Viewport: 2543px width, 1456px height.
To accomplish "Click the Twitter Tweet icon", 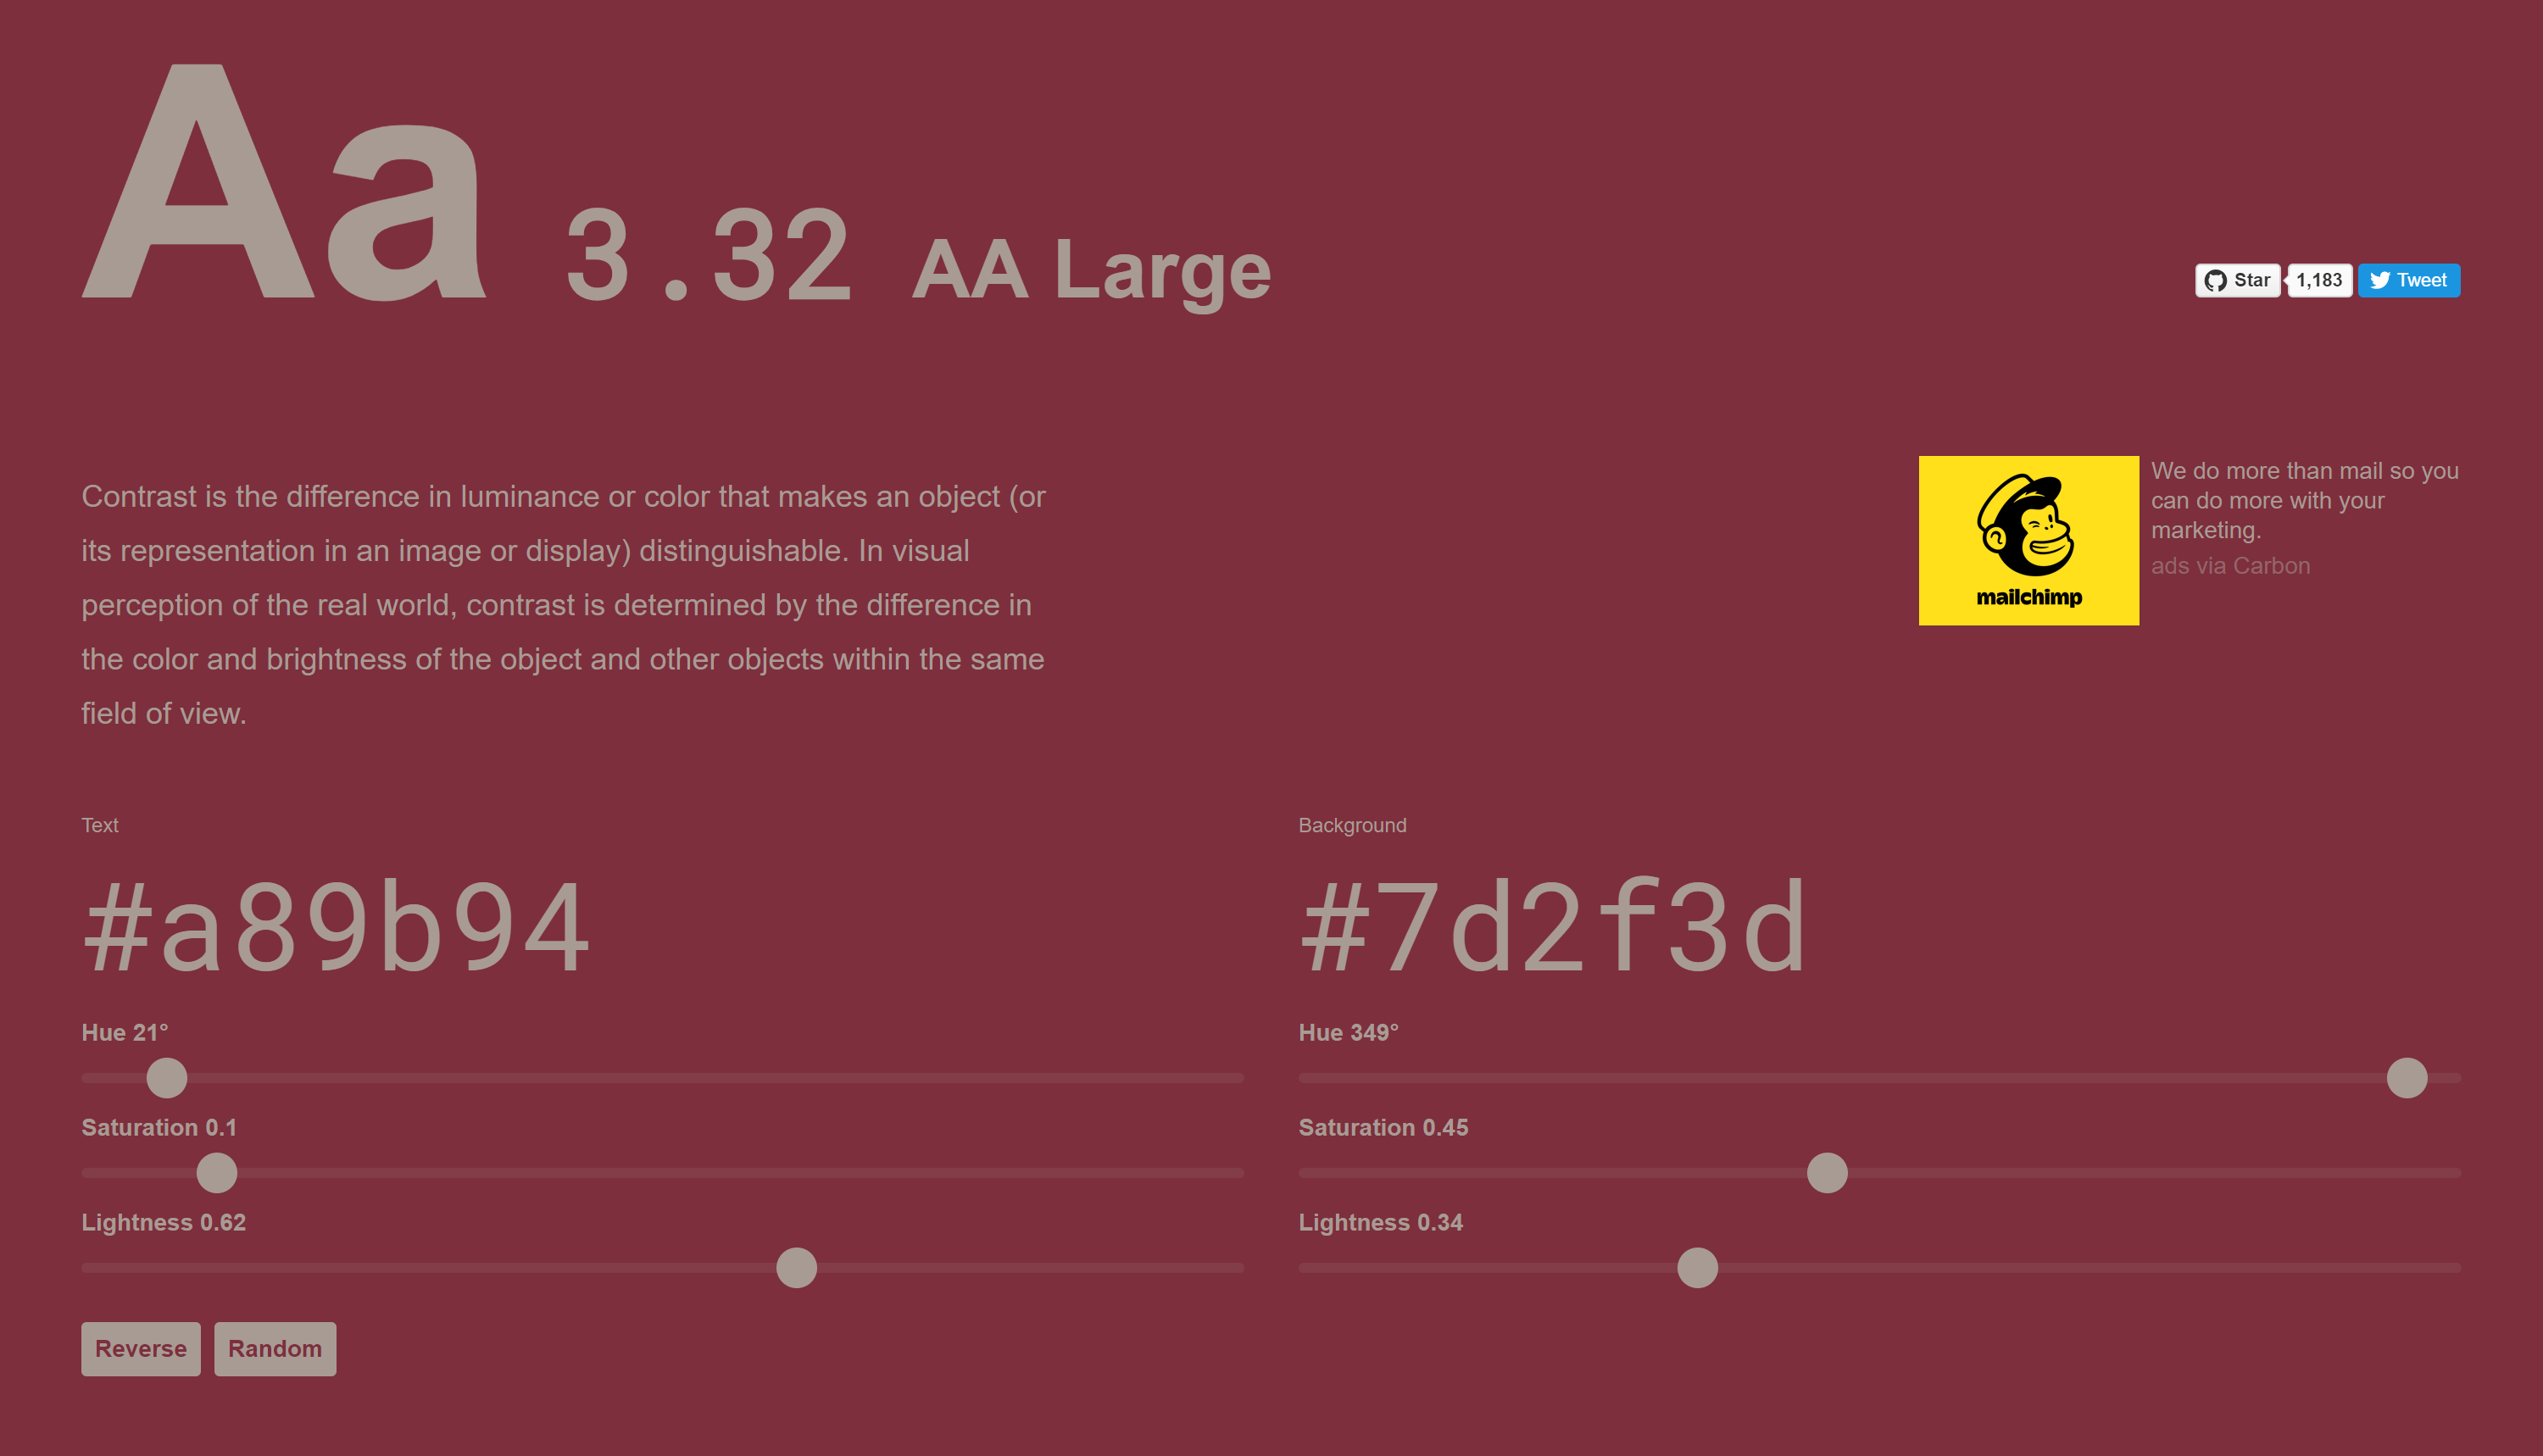I will point(2410,280).
